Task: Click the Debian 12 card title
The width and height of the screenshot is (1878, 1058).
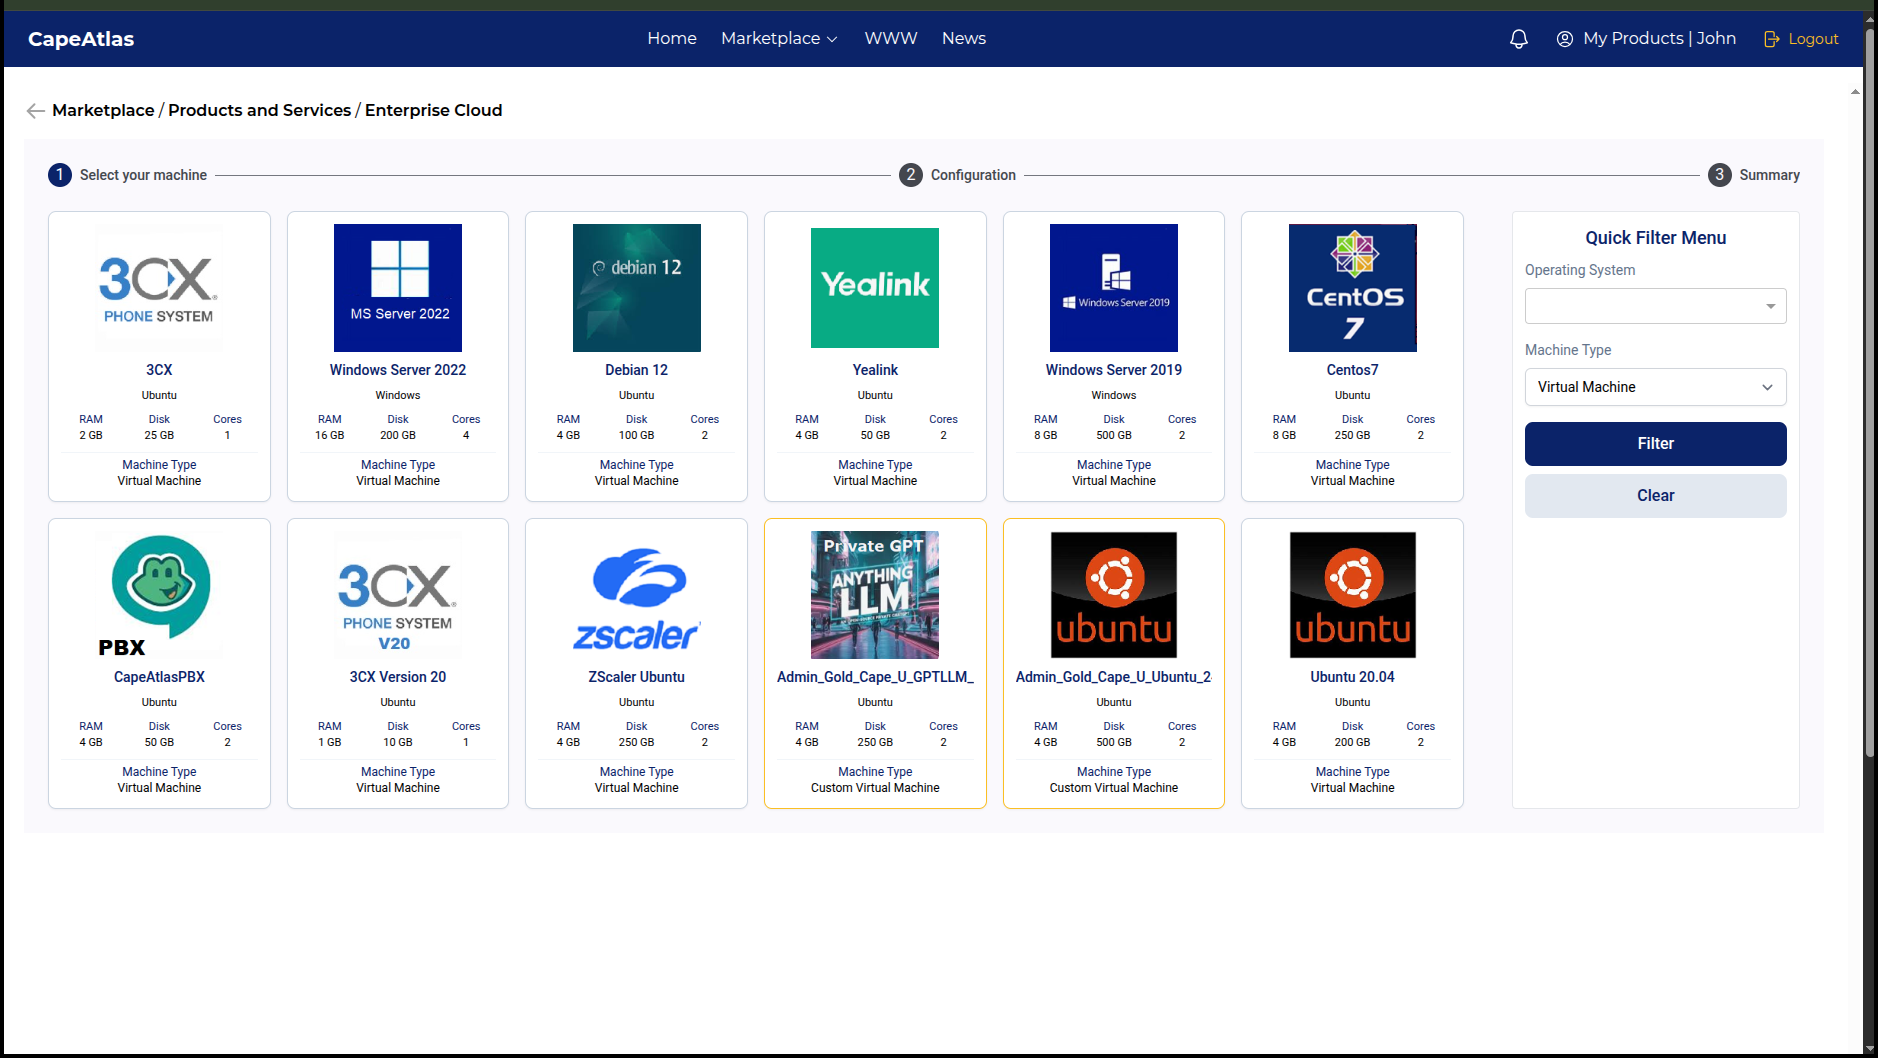Action: (637, 370)
